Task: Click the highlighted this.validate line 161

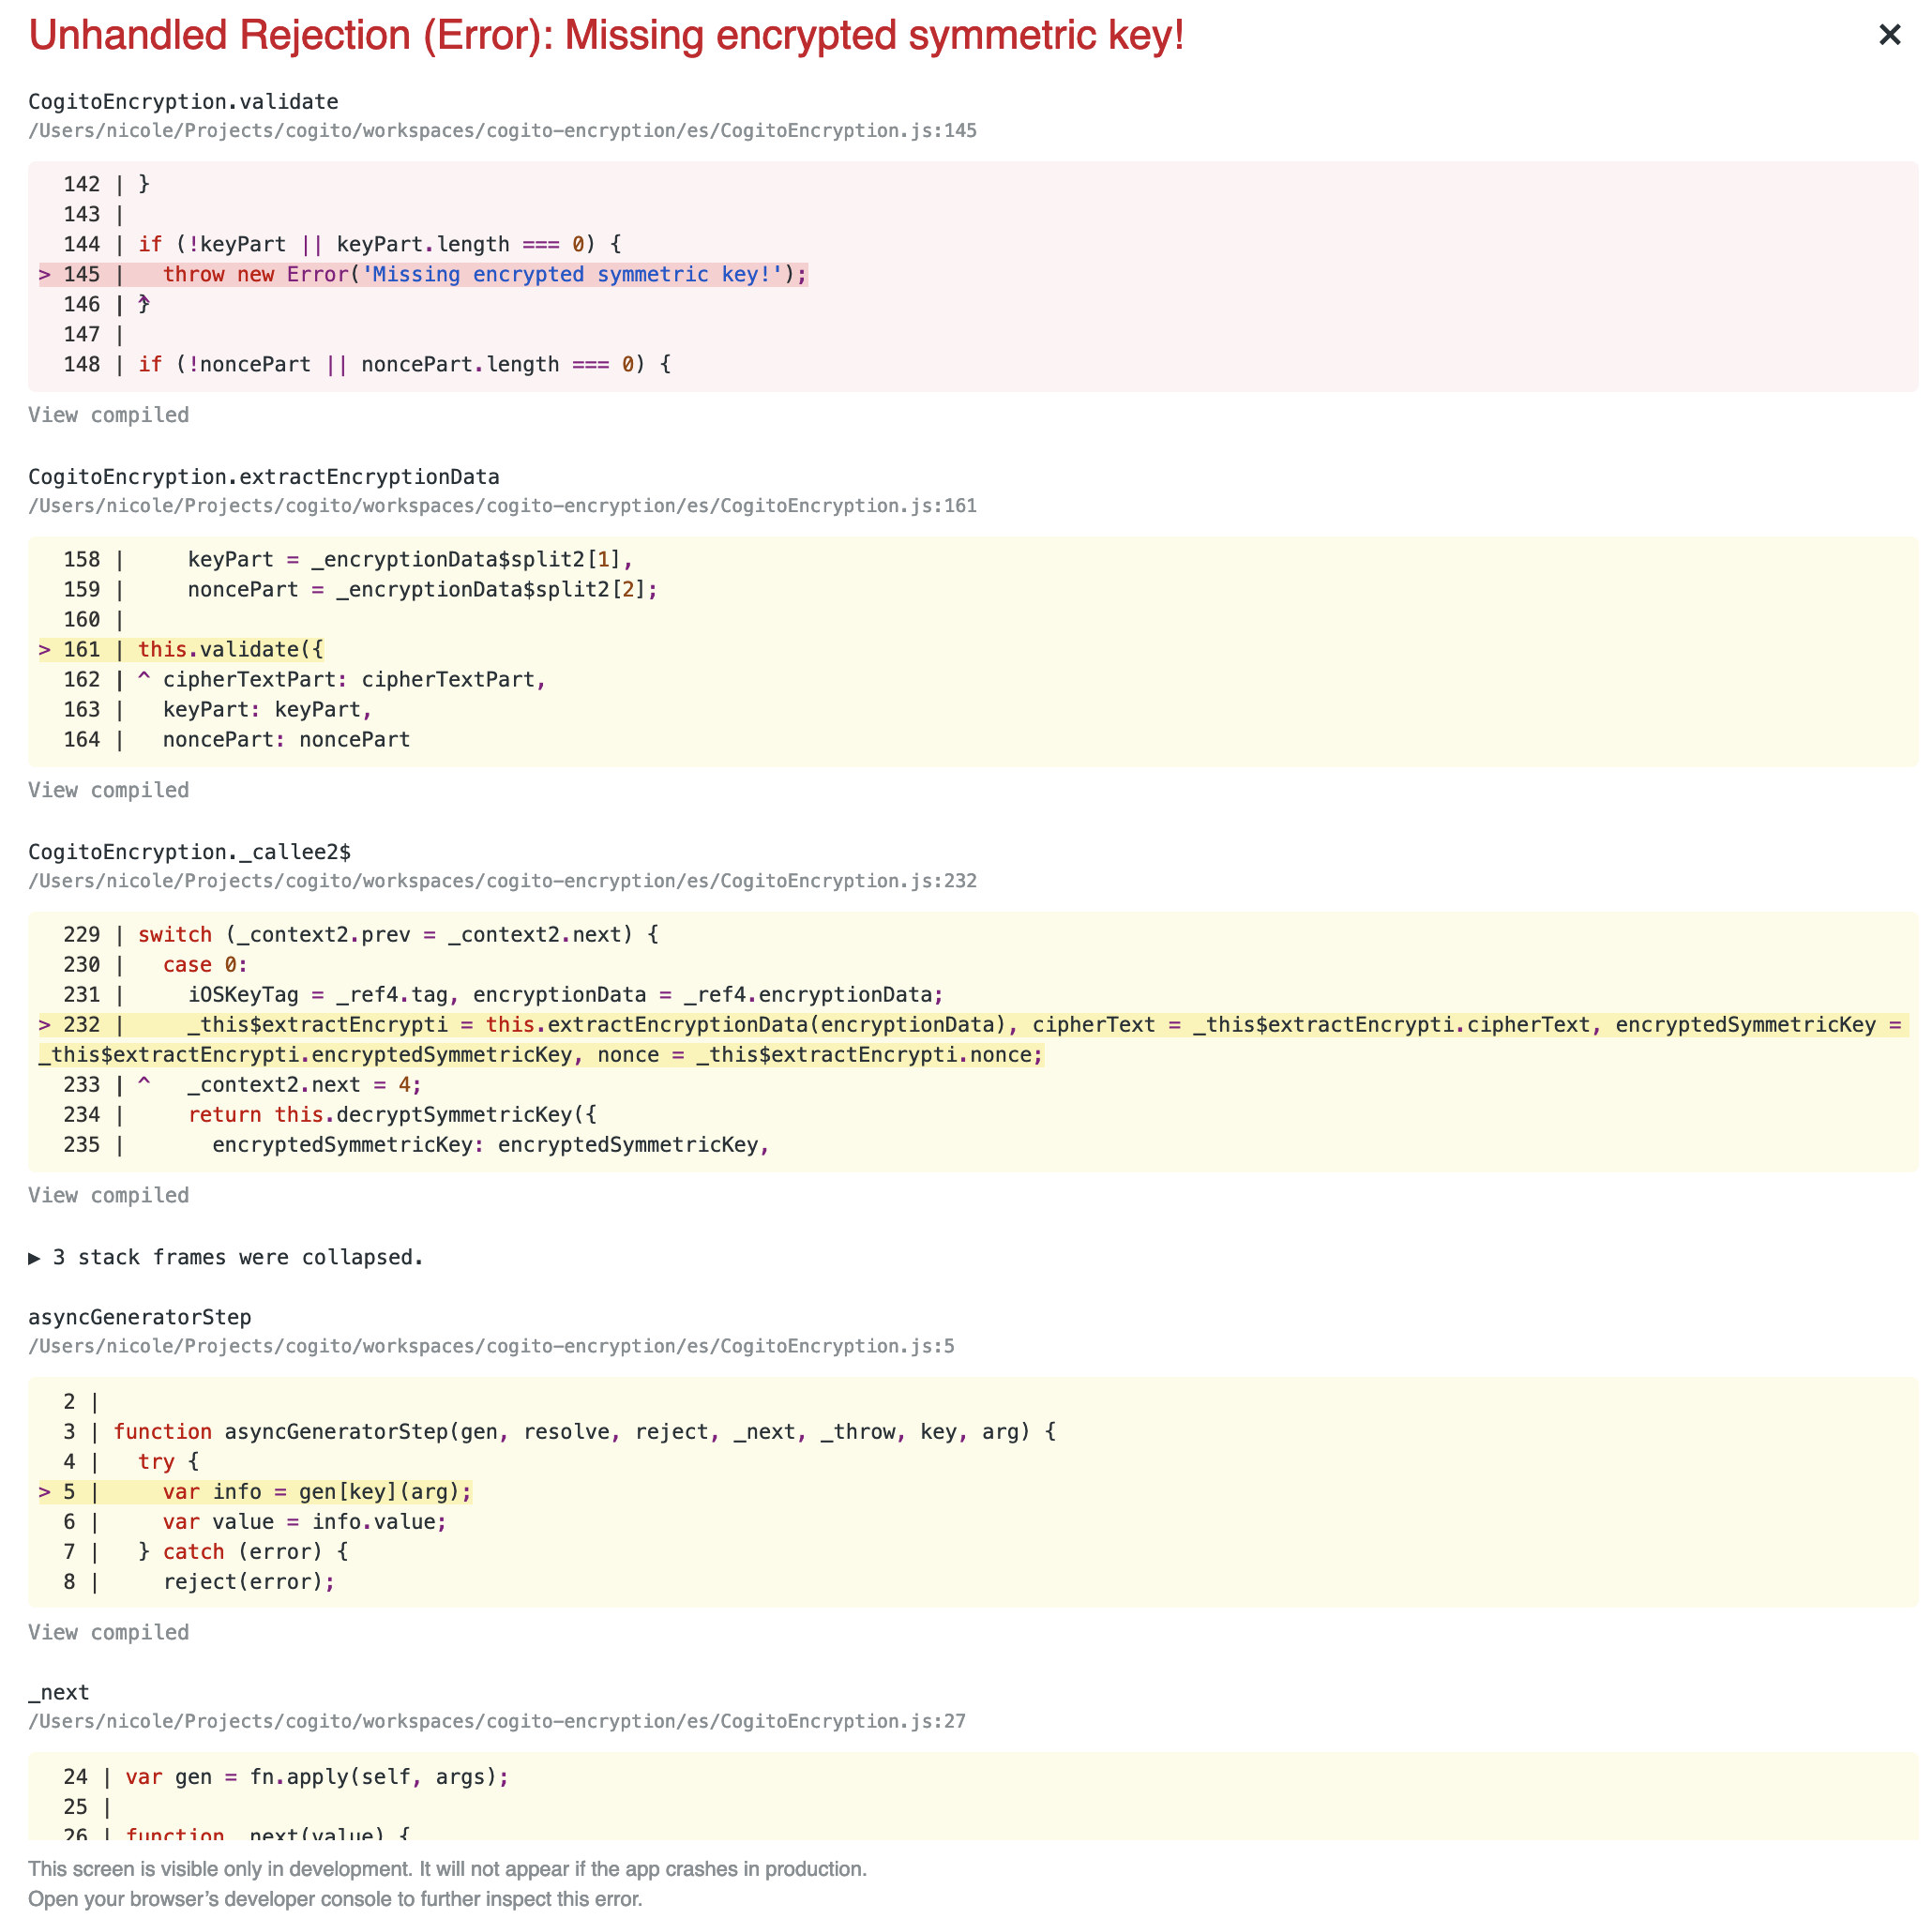Action: tap(228, 649)
